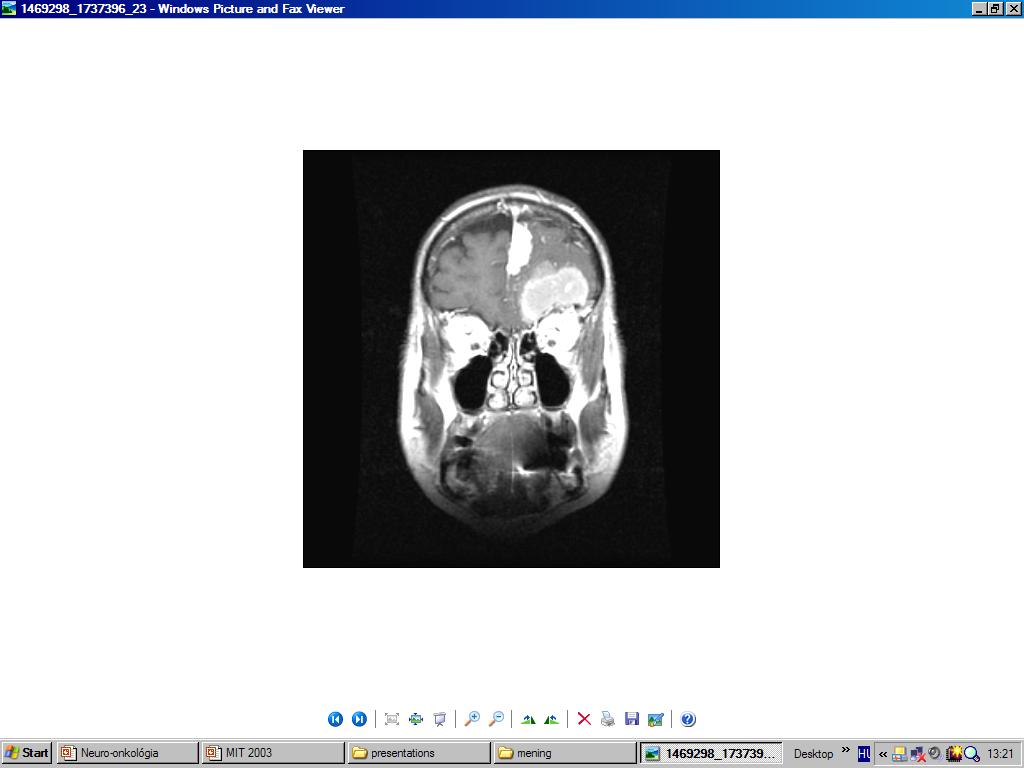Switch to Neuro-onkológia presentation in taskbar
This screenshot has width=1024, height=768.
[x=127, y=753]
